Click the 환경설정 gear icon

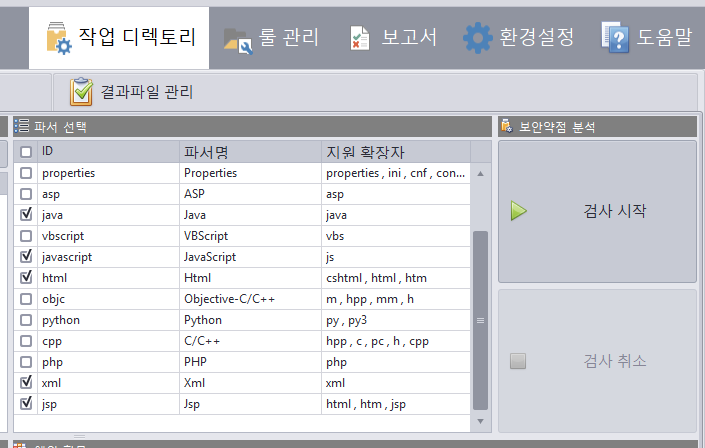click(477, 38)
